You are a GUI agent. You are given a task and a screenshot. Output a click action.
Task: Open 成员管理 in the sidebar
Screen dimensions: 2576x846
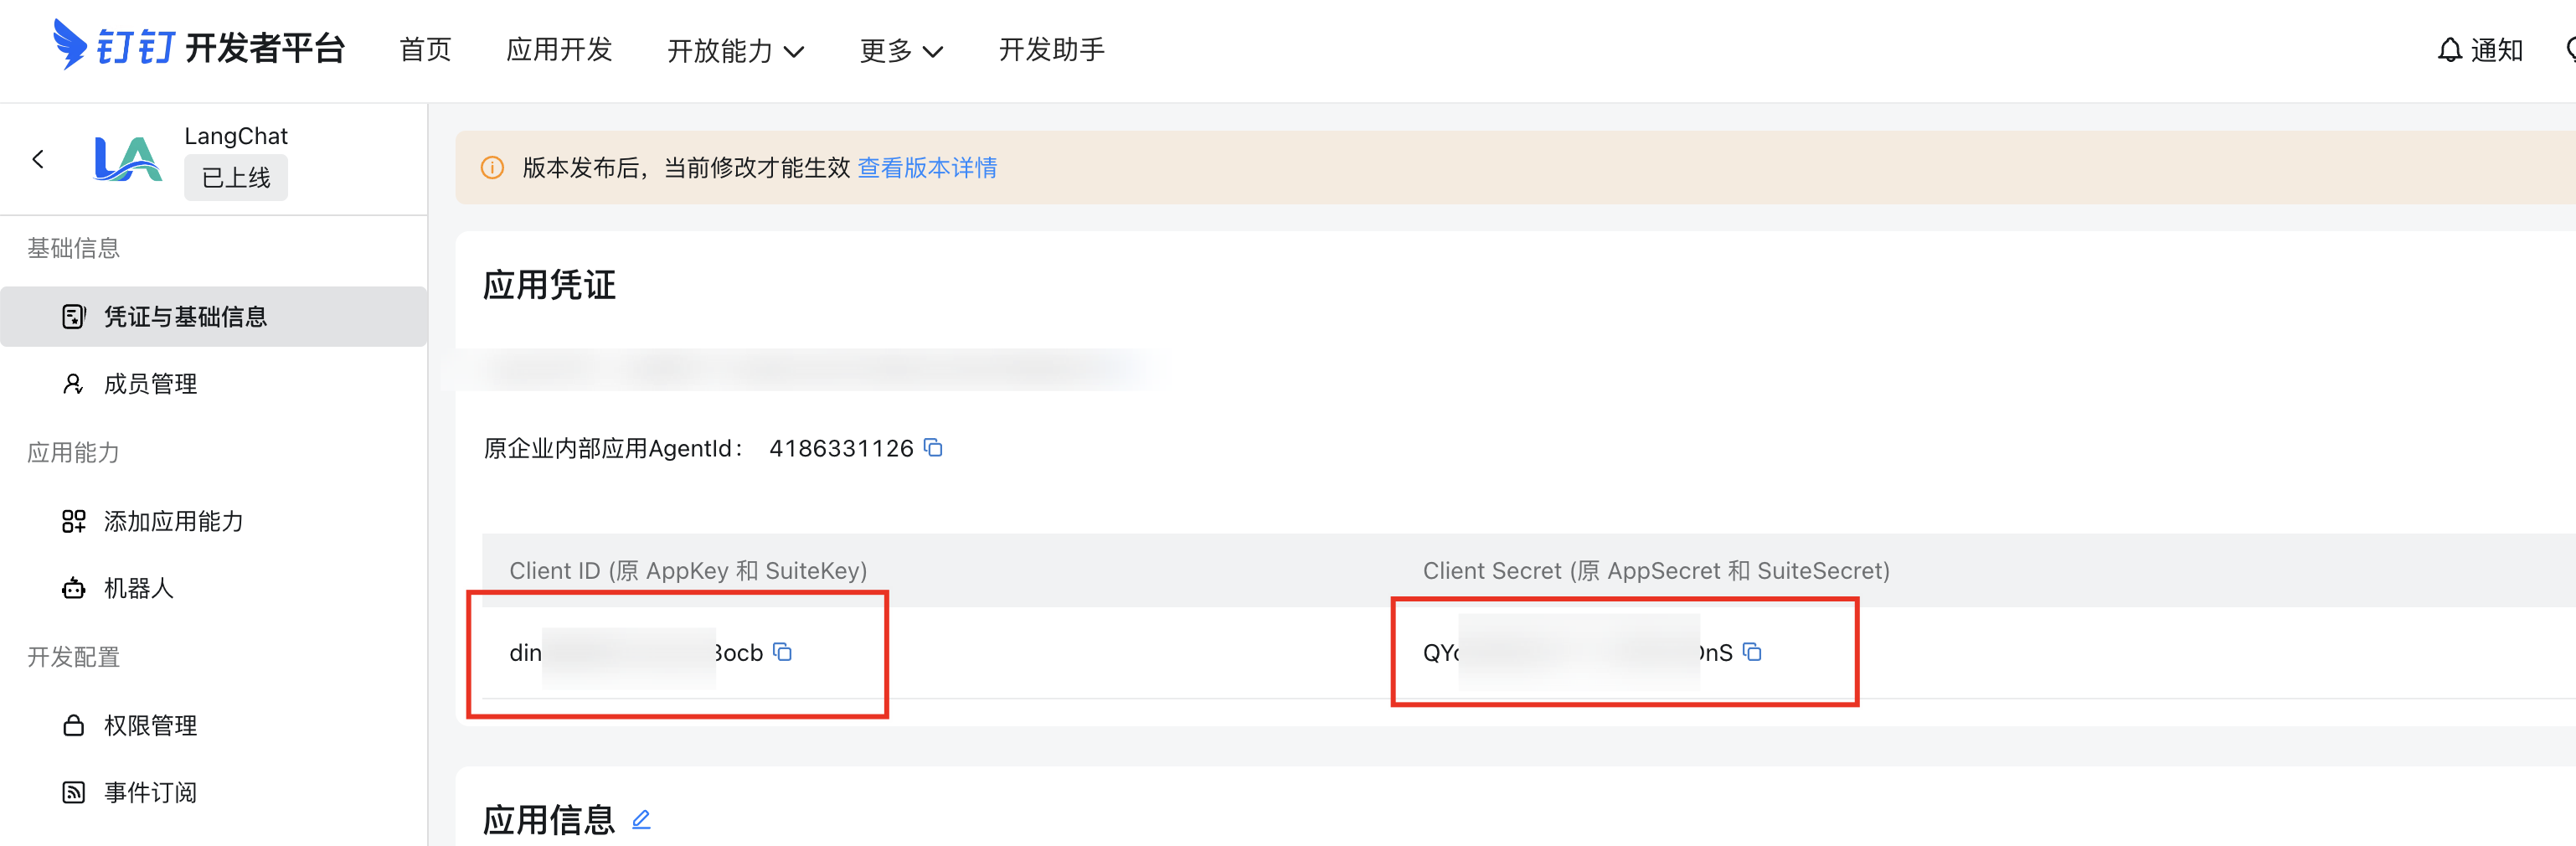150,384
